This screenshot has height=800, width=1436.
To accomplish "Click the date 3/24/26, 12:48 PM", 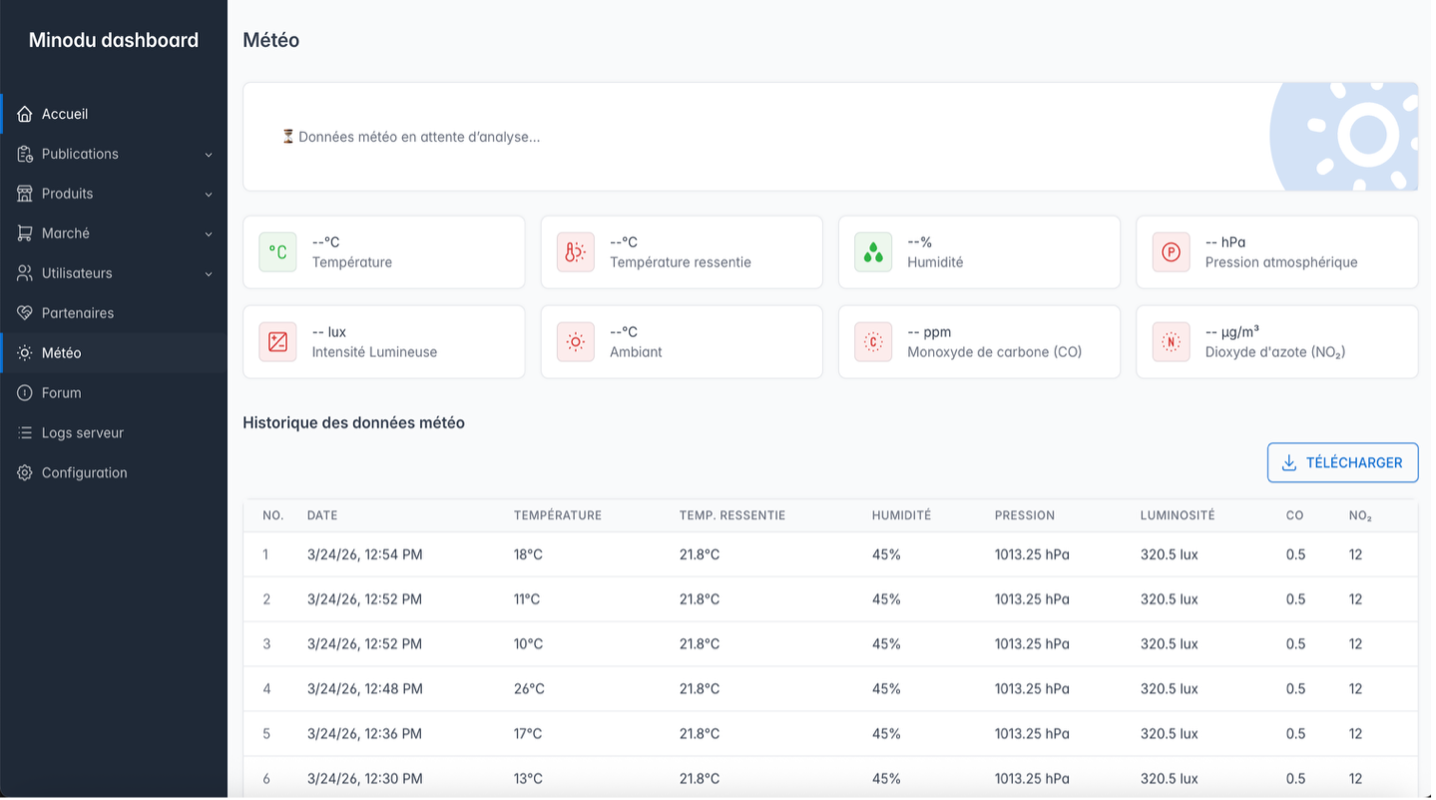I will [365, 689].
